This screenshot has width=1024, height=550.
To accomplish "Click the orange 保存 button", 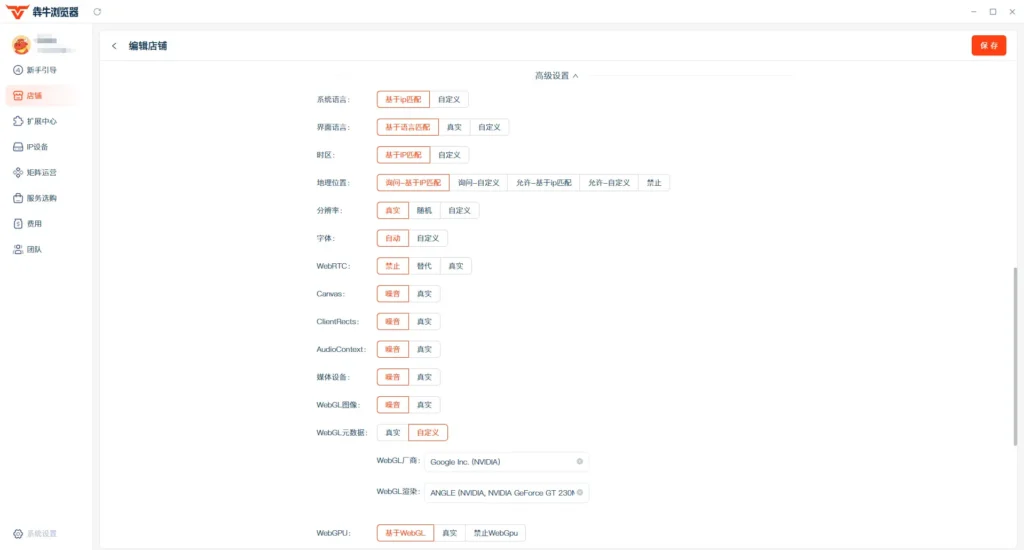I will (x=989, y=46).
